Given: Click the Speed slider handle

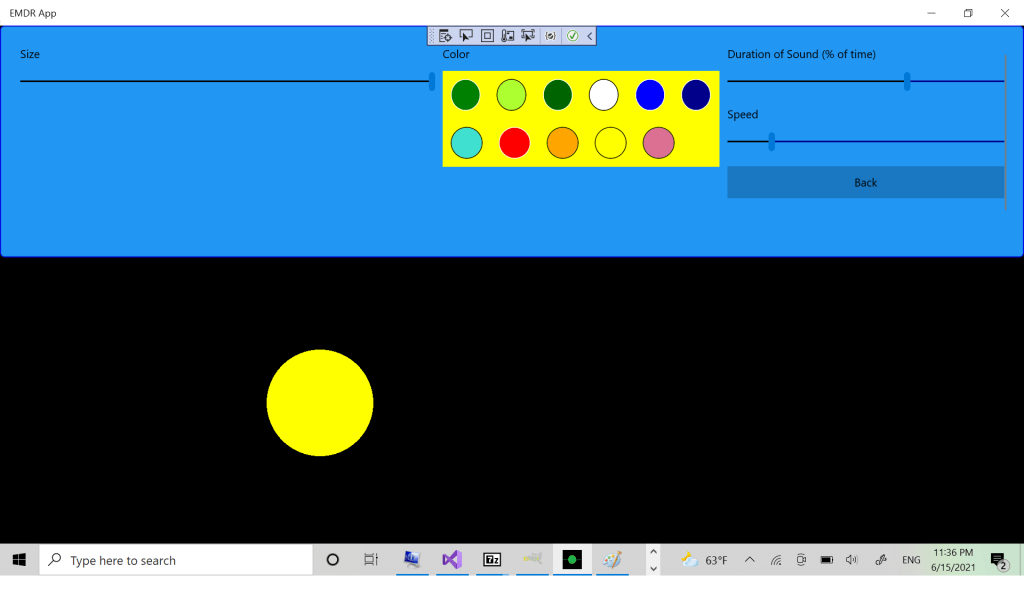Looking at the screenshot, I should (771, 142).
